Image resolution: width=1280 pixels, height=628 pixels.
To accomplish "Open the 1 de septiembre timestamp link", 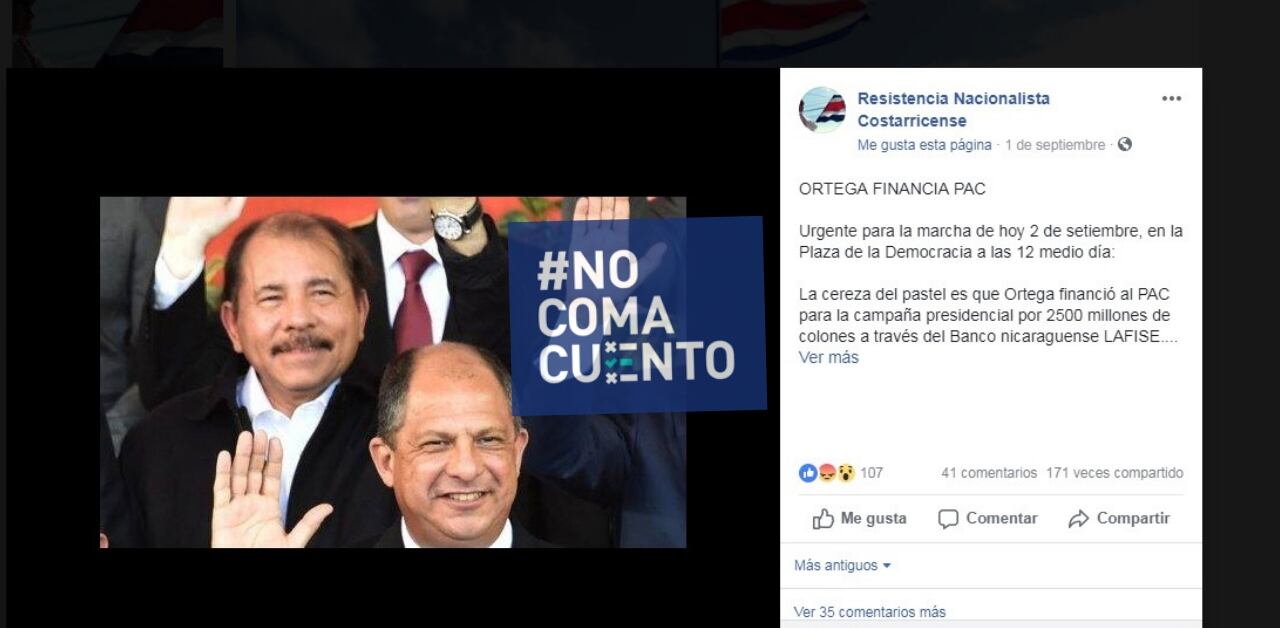I will (x=1055, y=145).
